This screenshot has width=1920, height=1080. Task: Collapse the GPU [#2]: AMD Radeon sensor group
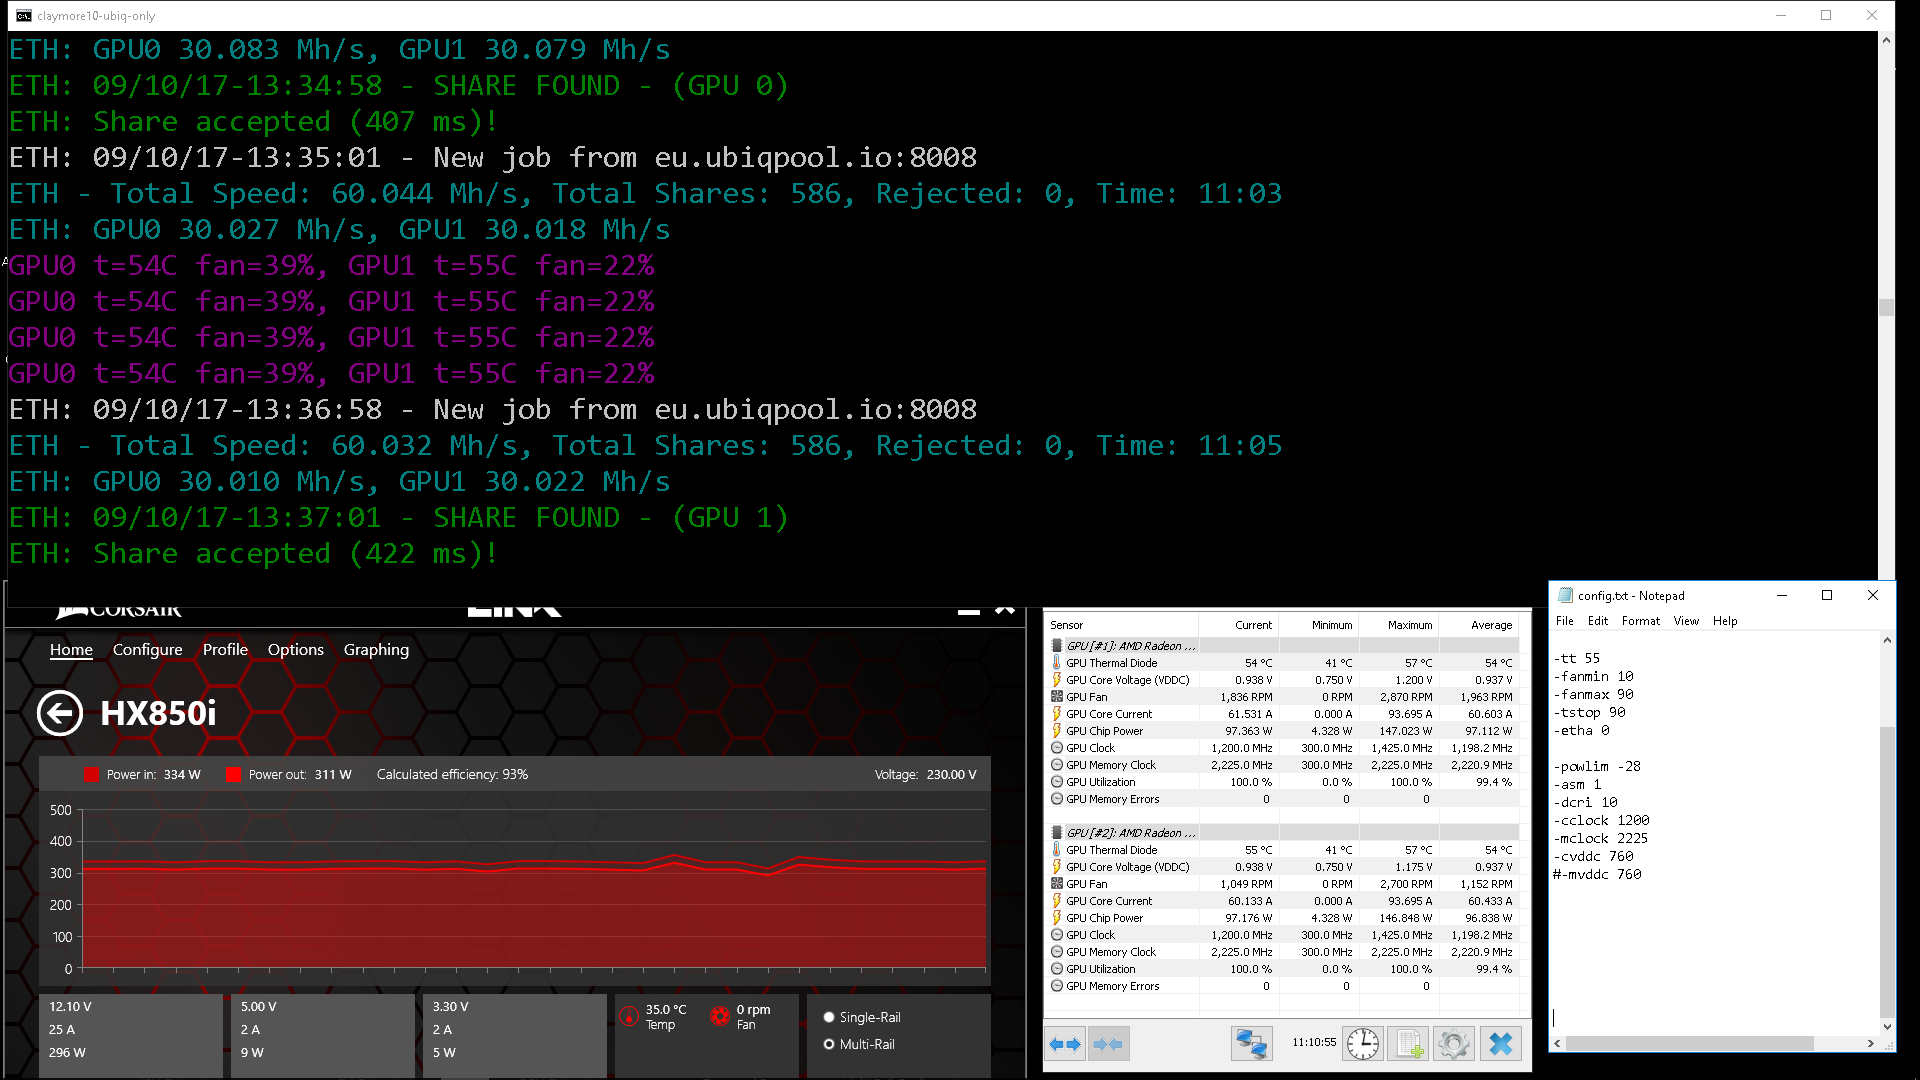coord(1131,833)
